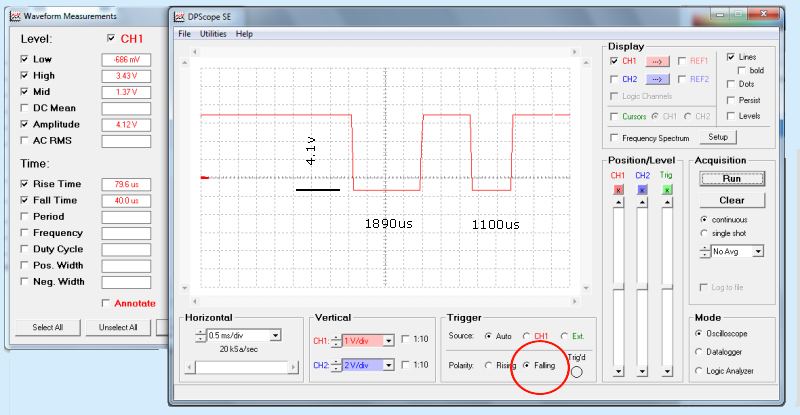Click CH1 position slider up arrow
Image resolution: width=800 pixels, height=415 pixels.
pyautogui.click(x=618, y=203)
